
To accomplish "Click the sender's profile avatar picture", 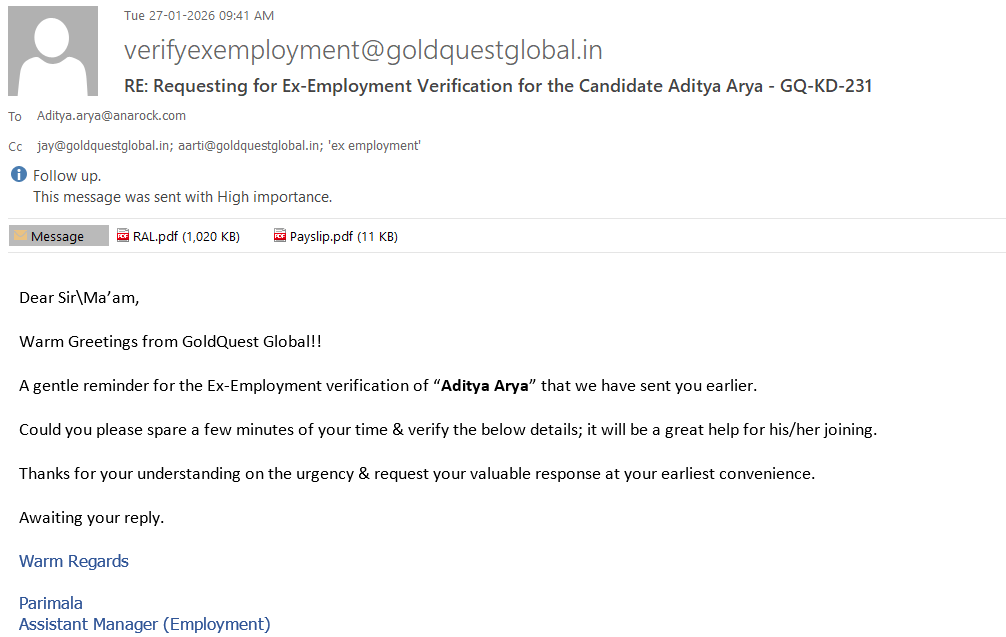I will point(53,51).
